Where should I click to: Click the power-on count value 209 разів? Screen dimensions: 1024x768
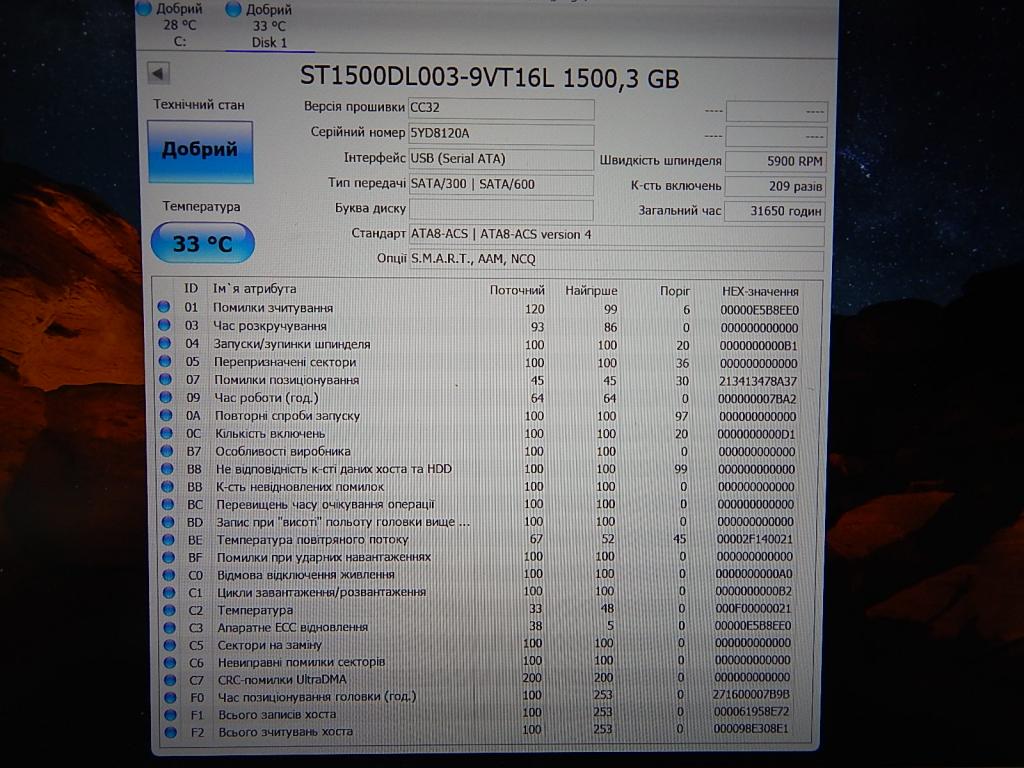775,187
